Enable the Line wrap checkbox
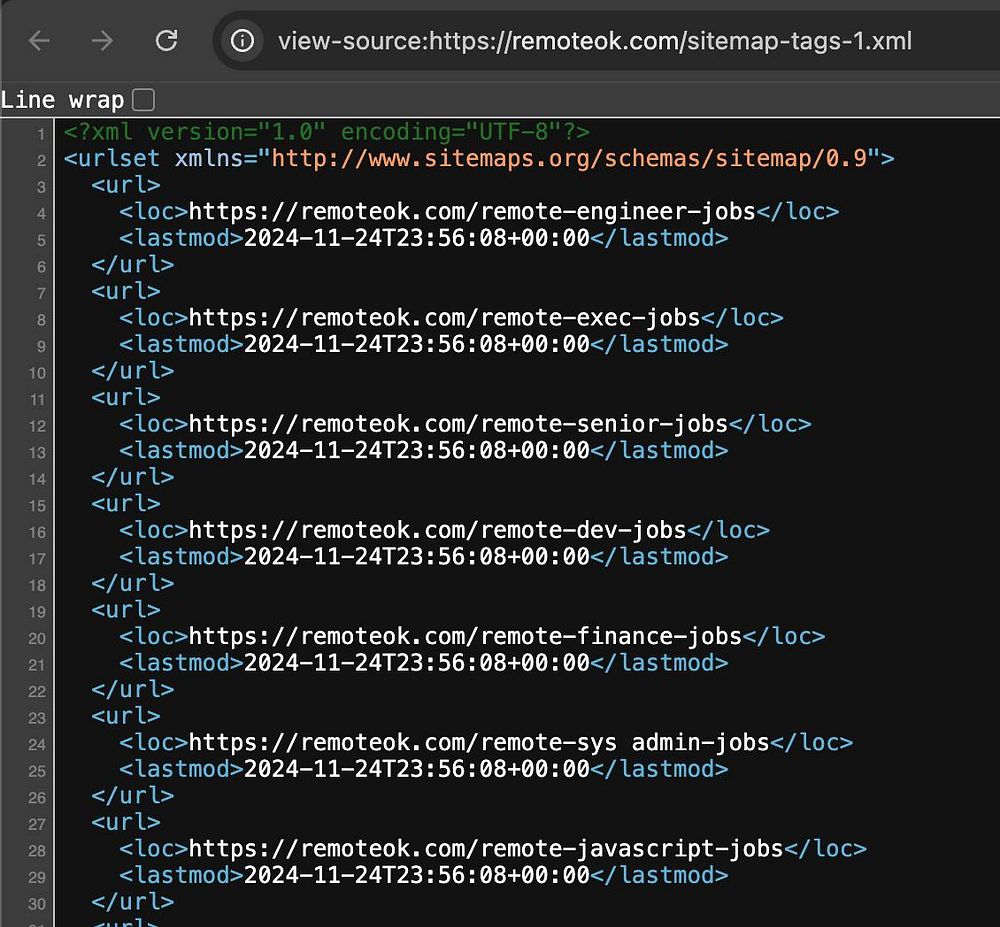Screen dimensions: 1000x927 [x=144, y=100]
